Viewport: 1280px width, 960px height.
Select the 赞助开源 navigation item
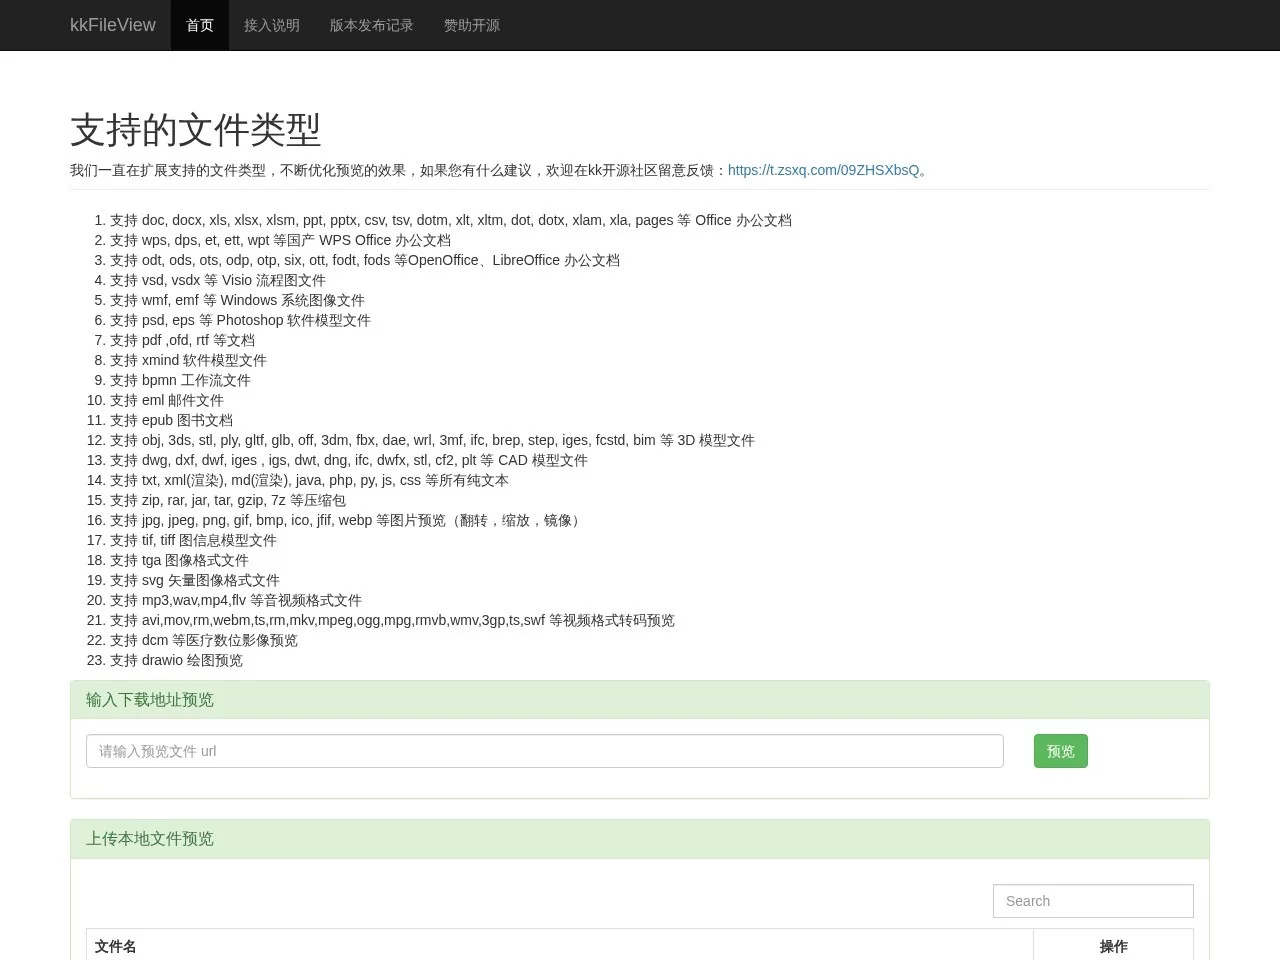[x=471, y=25]
